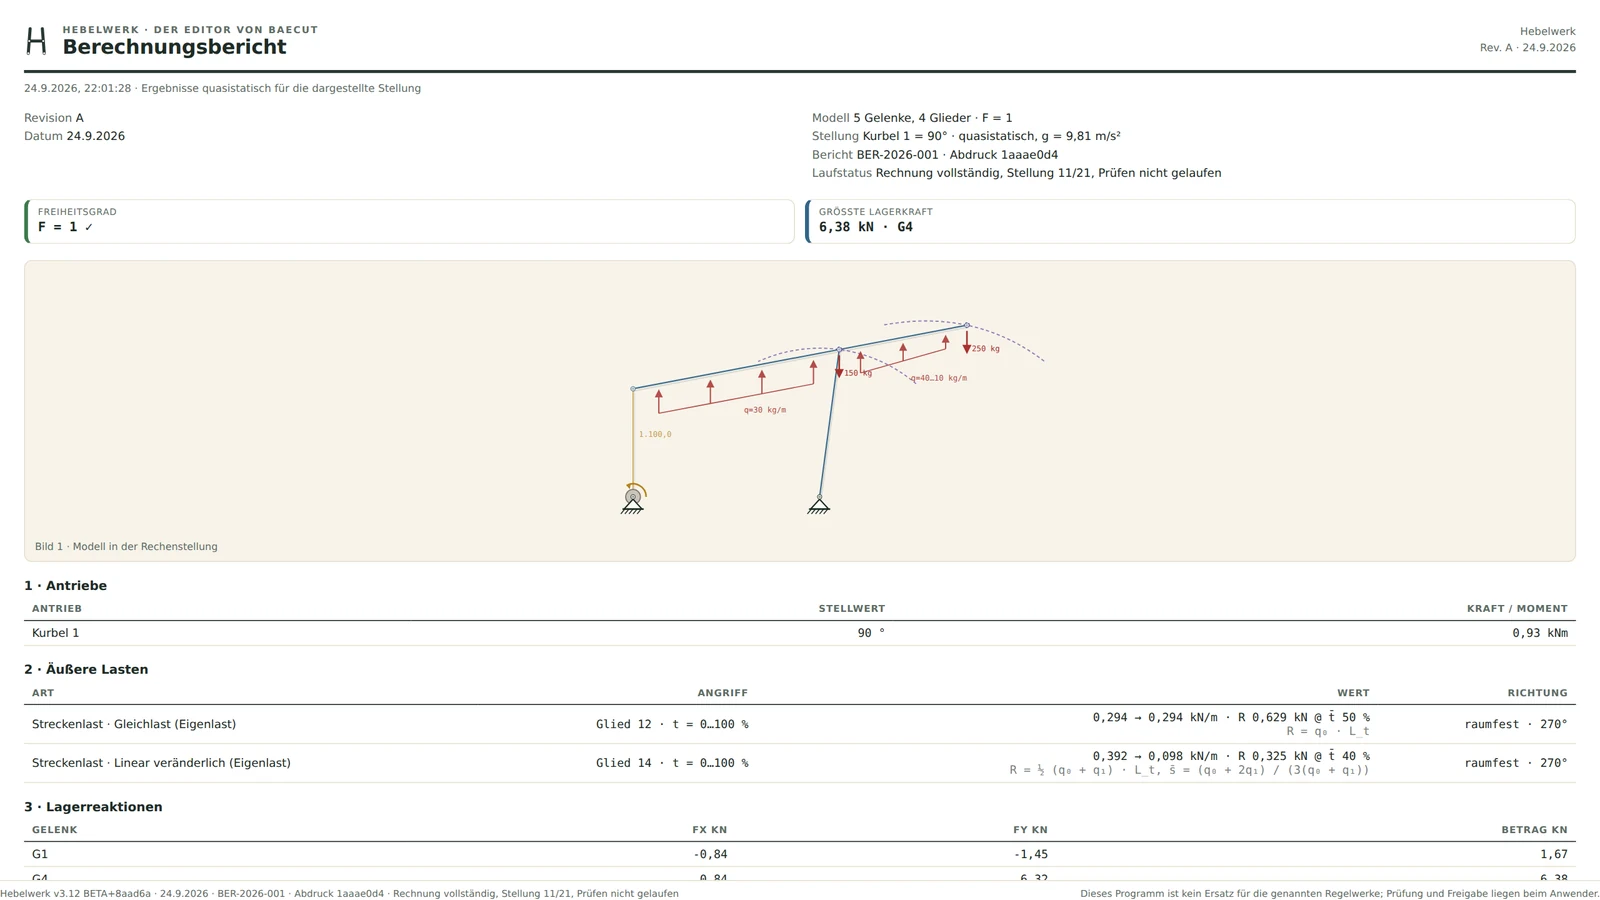
Task: Click the Bericht BER-2026-001 line
Action: [x=935, y=155]
